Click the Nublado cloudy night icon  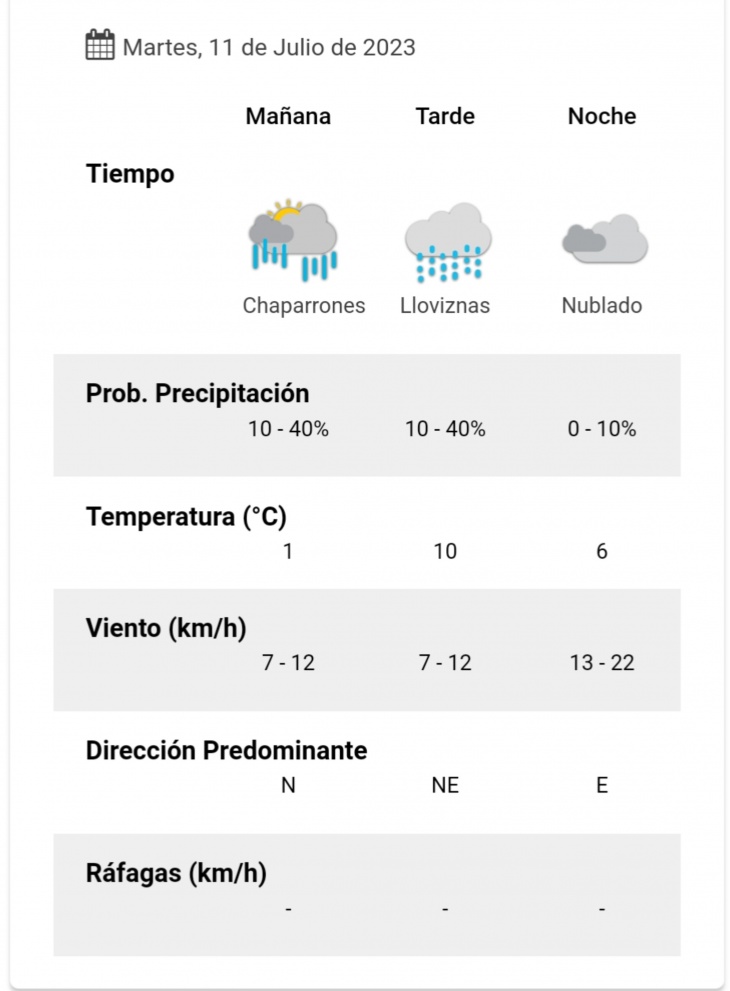(x=605, y=238)
